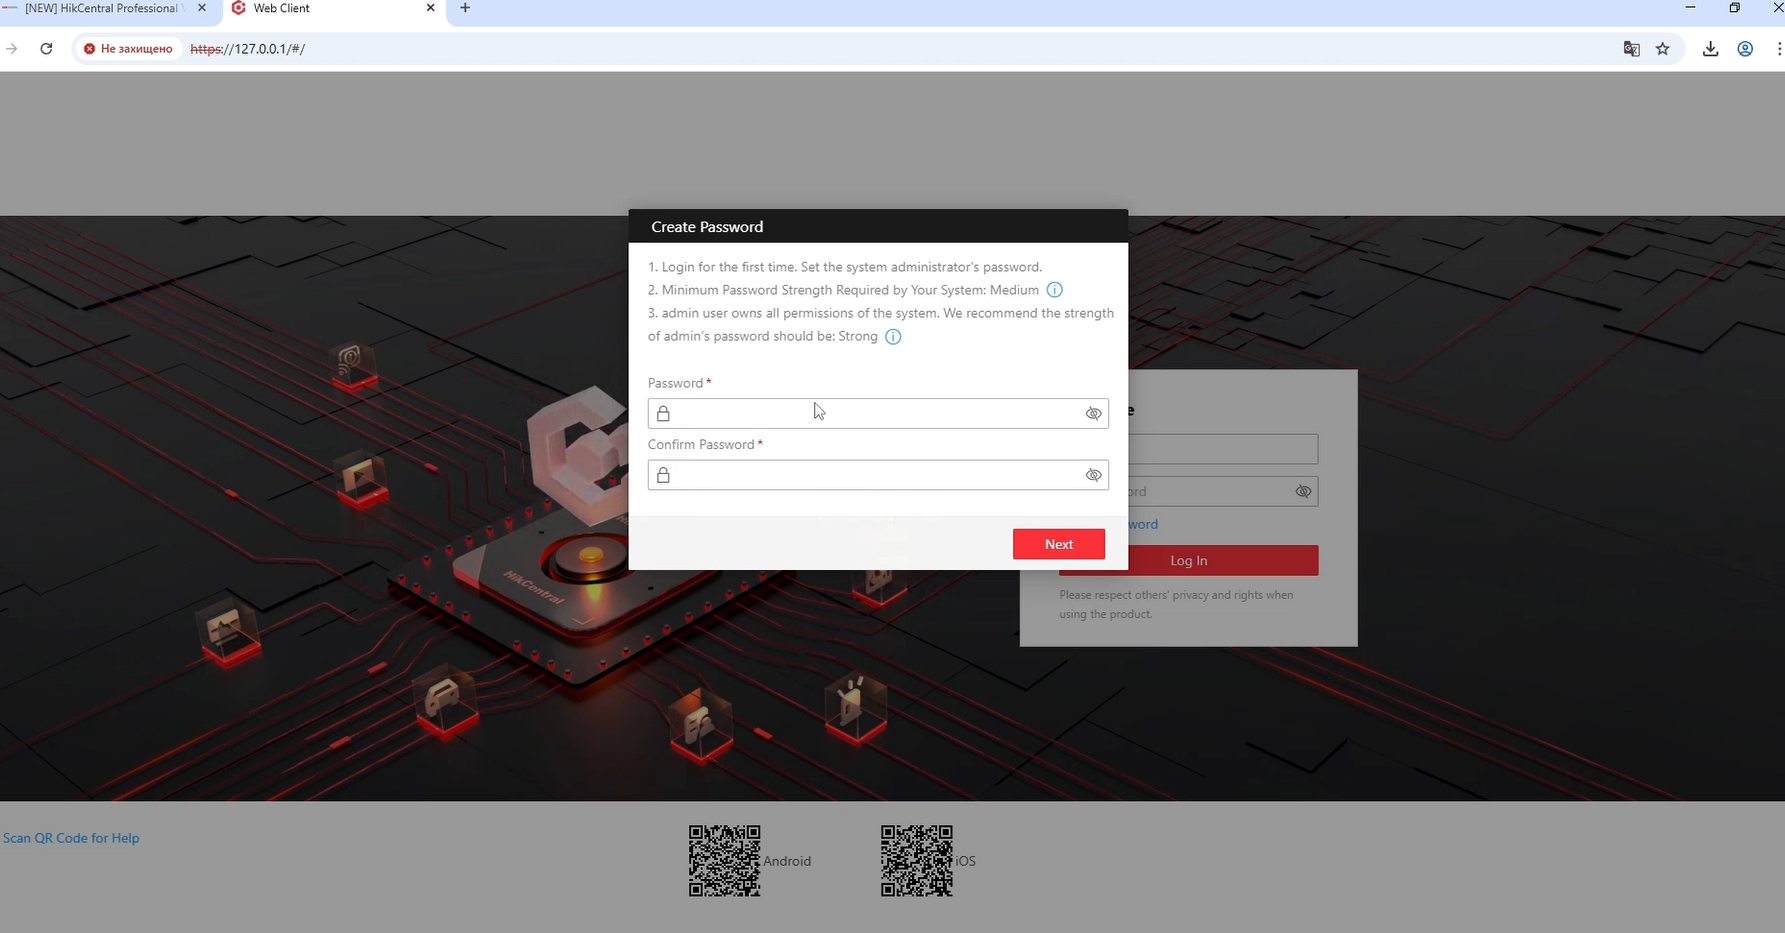Viewport: 1785px width, 933px height.
Task: Open Chrome three-dot menu
Action: (1778, 49)
